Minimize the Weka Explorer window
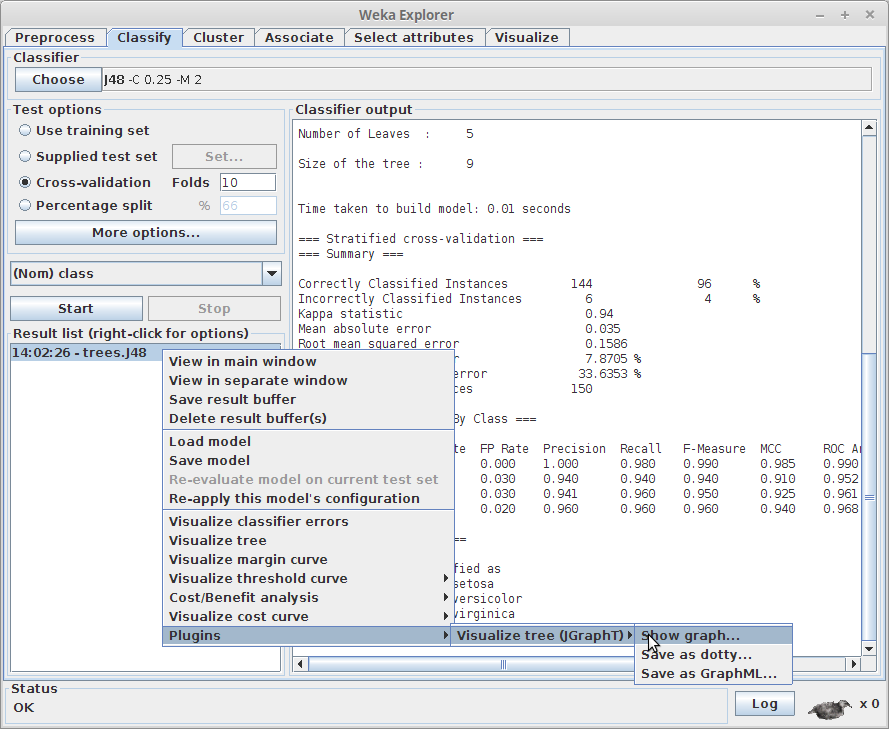This screenshot has height=729, width=889. (820, 15)
